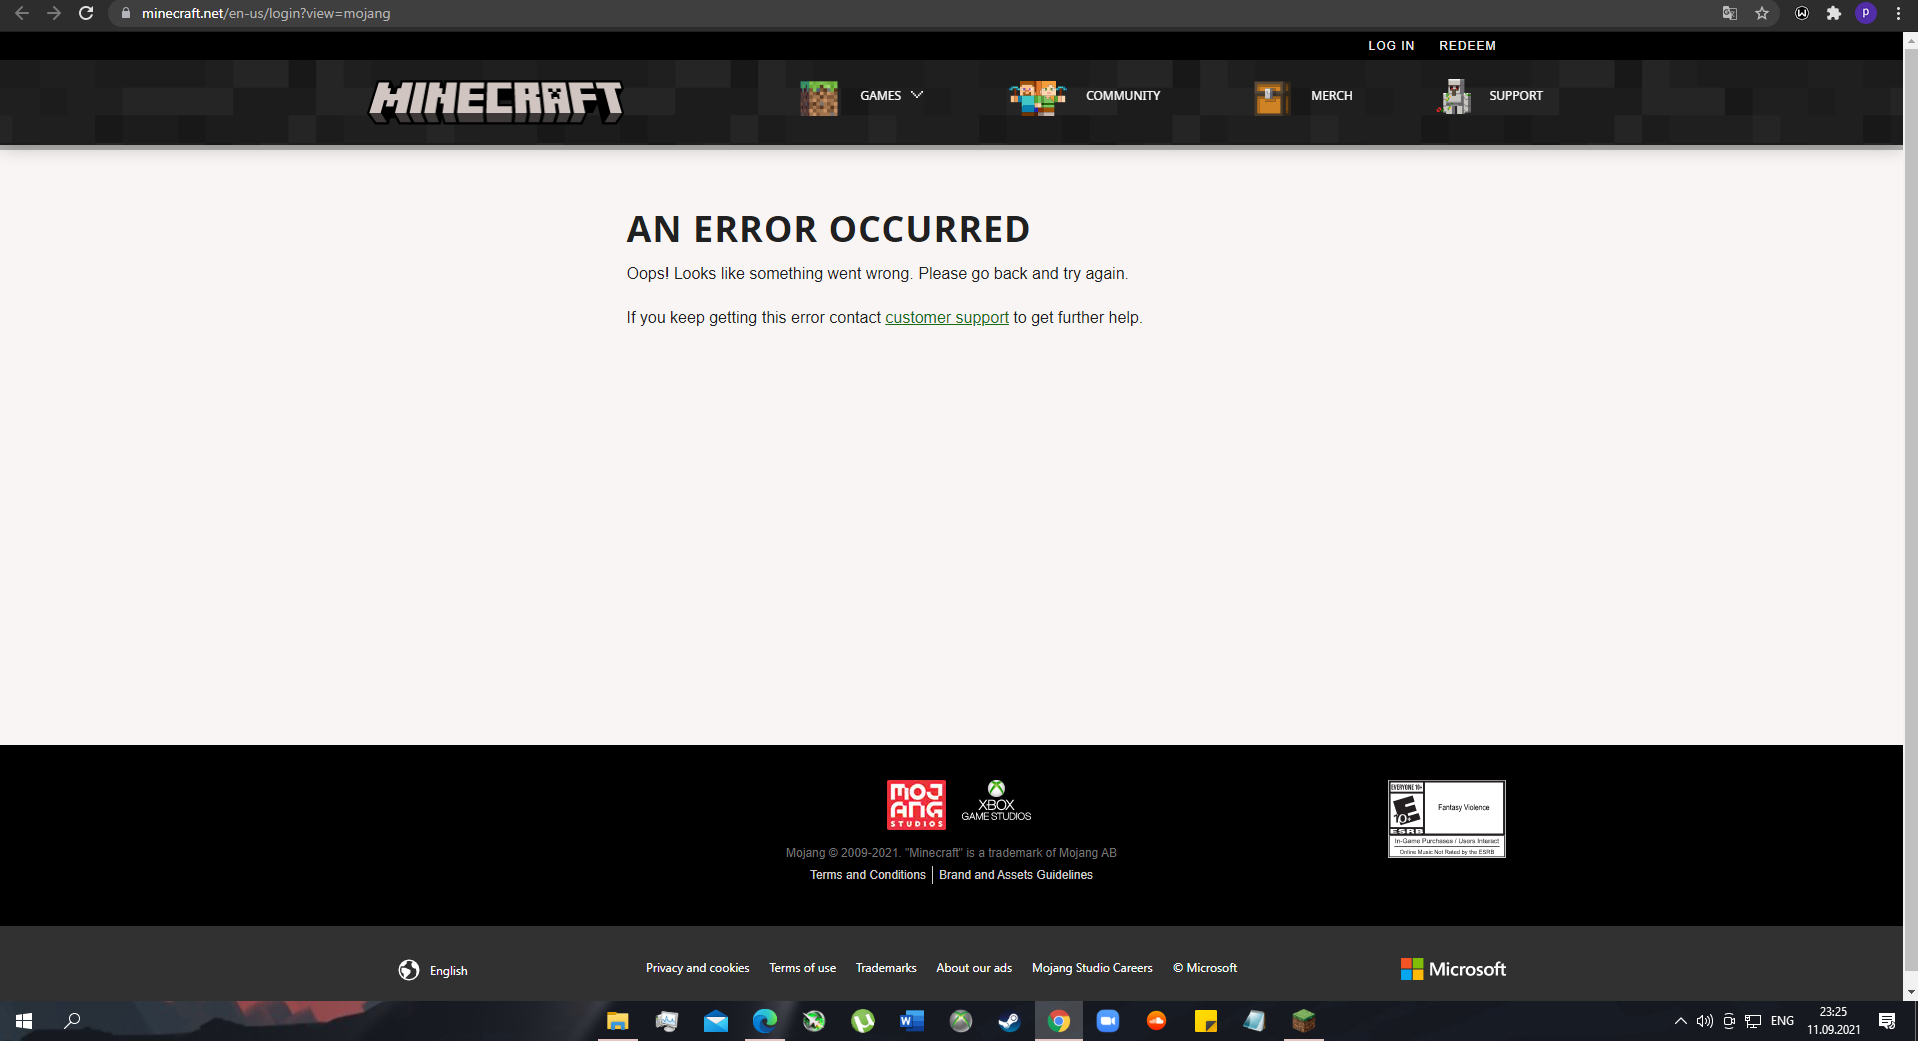Click the Mojang Studios logo in footer

[916, 805]
